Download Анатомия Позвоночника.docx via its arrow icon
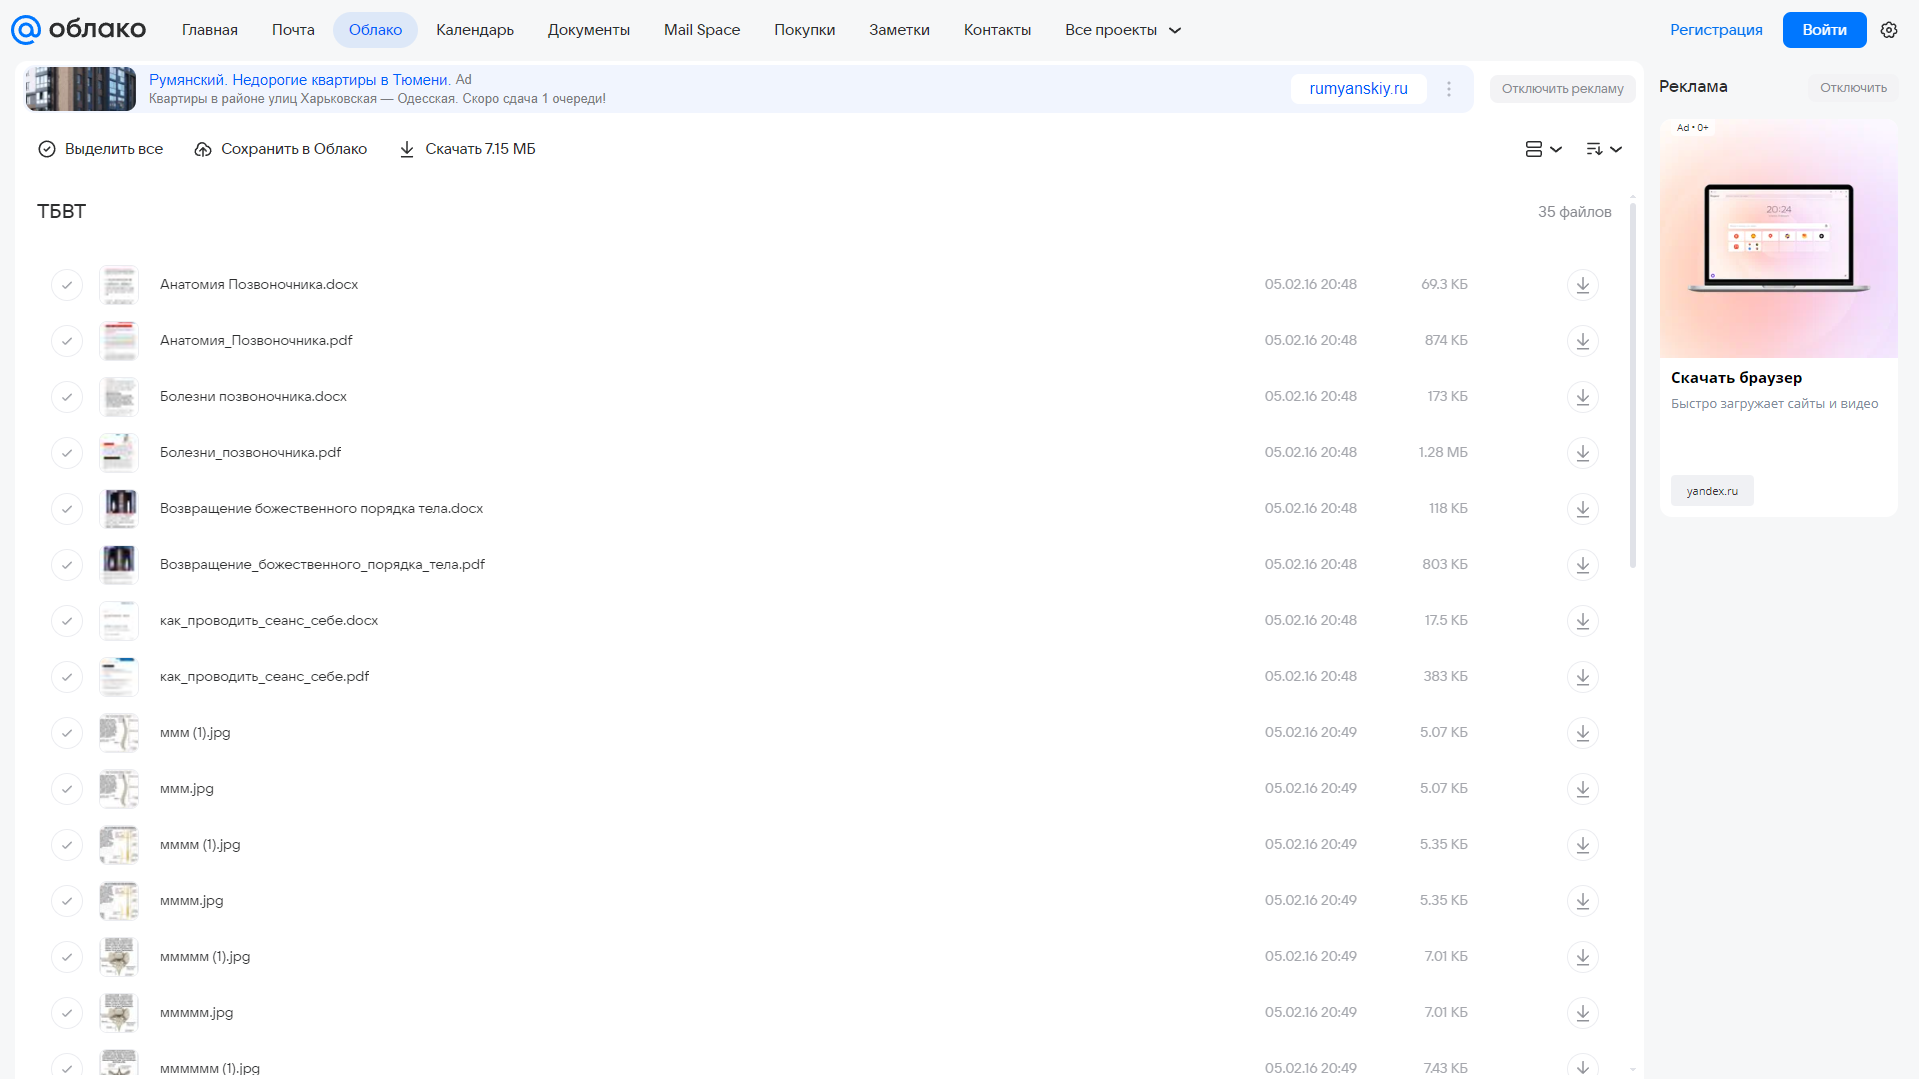The height and width of the screenshot is (1079, 1919). (x=1582, y=285)
